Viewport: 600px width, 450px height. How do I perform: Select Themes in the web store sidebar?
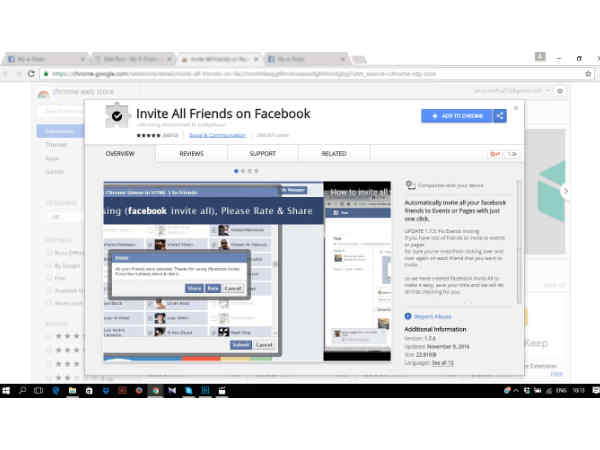[x=56, y=145]
